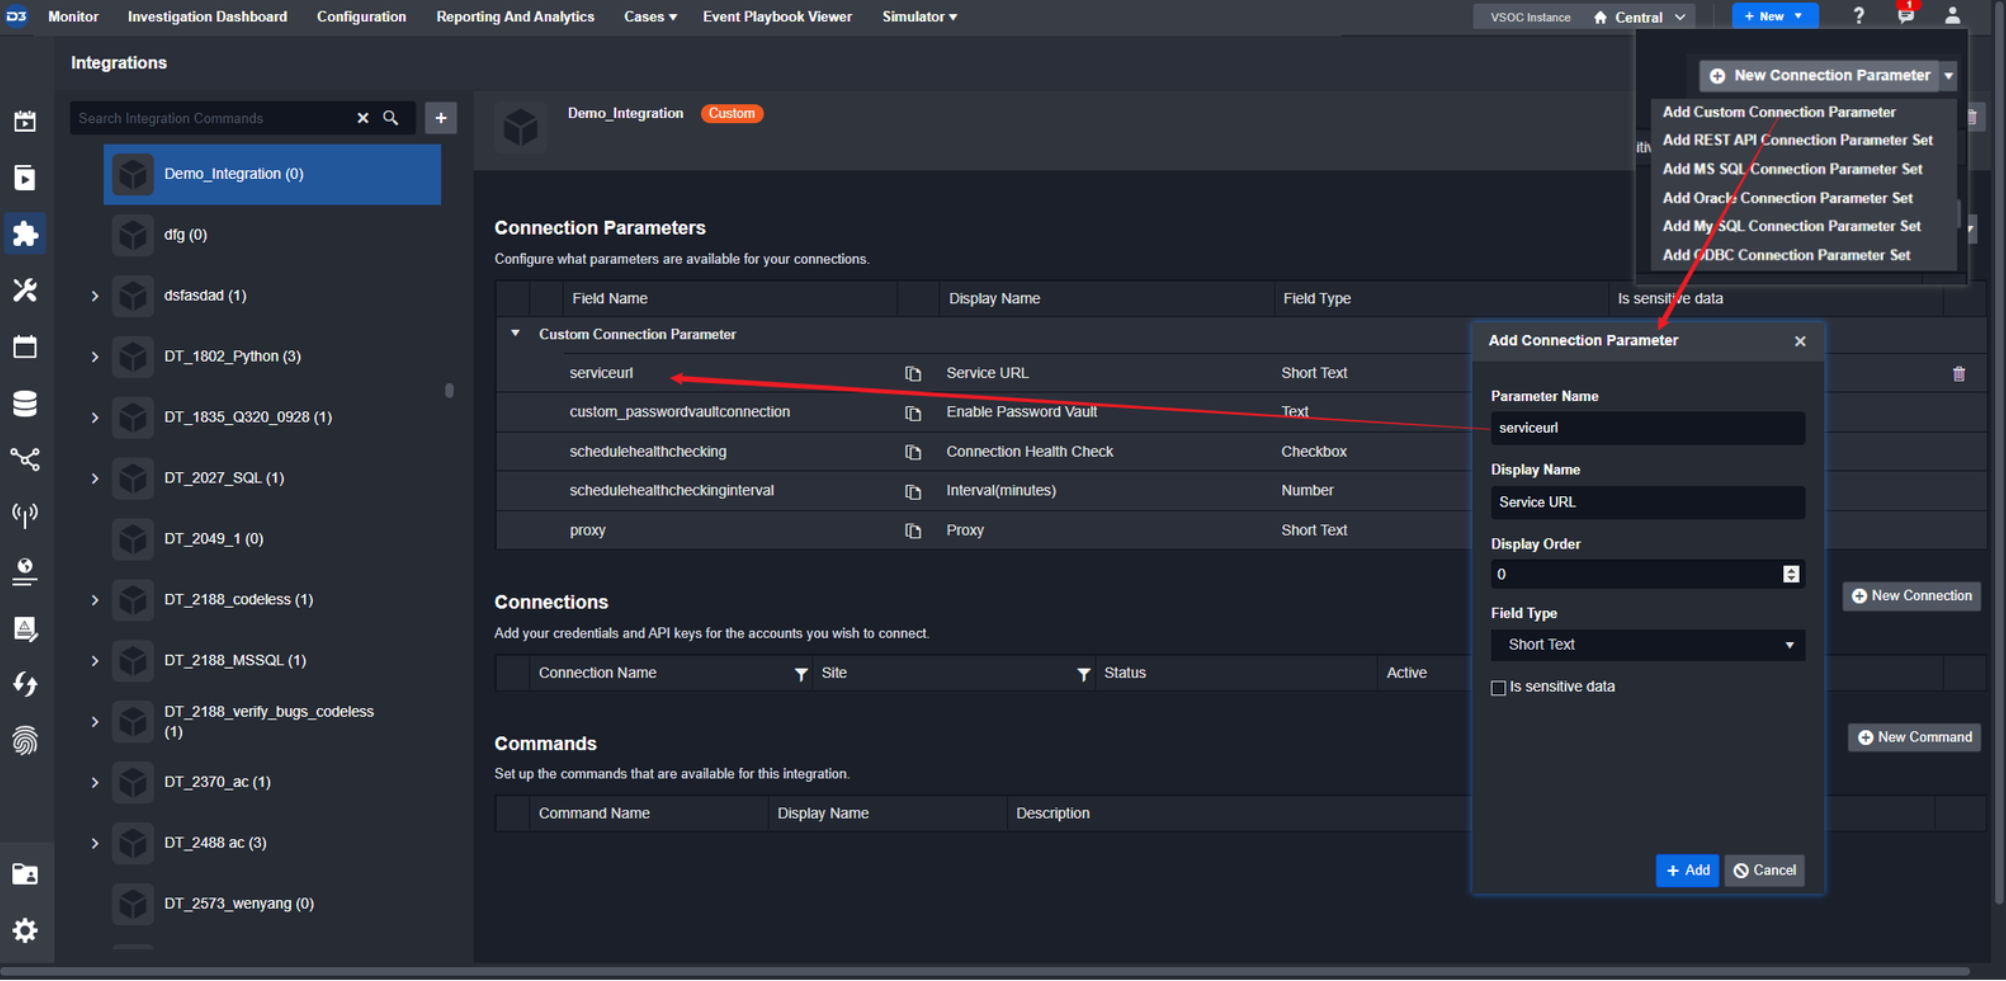Expand the DT_1835_Q320_0928 integration
This screenshot has width=2006, height=981.
[95, 418]
